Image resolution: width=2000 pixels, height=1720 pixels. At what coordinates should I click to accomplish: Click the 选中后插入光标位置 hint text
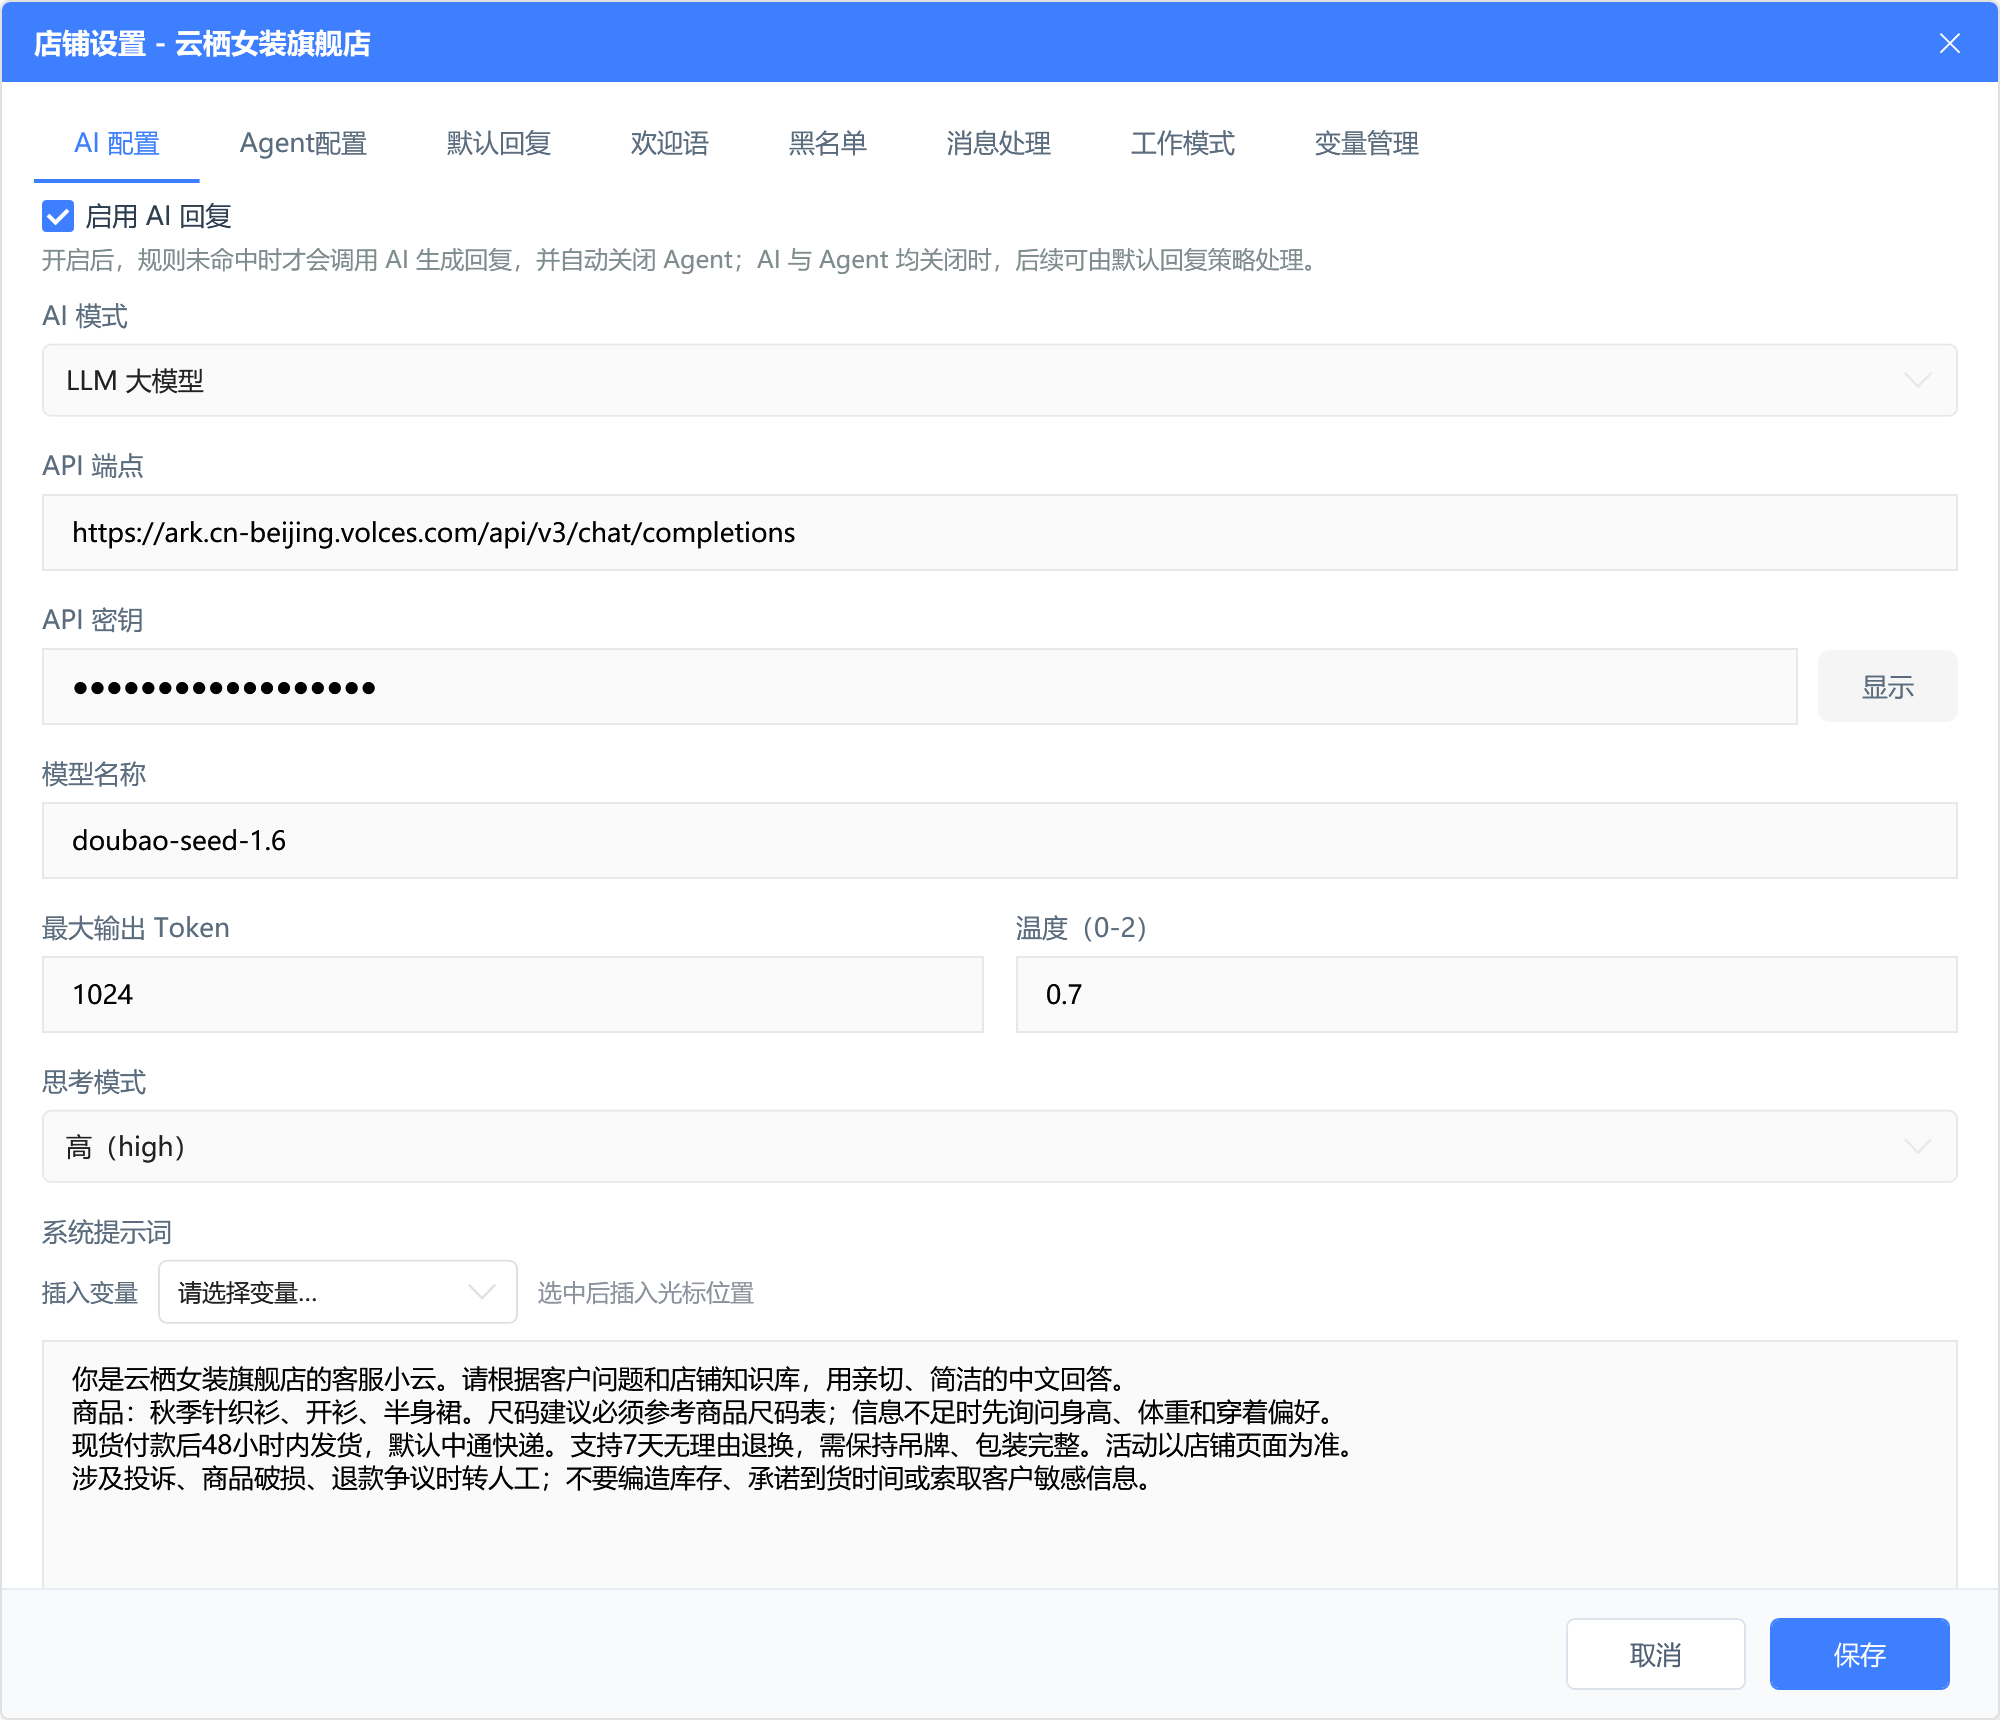(x=645, y=1292)
